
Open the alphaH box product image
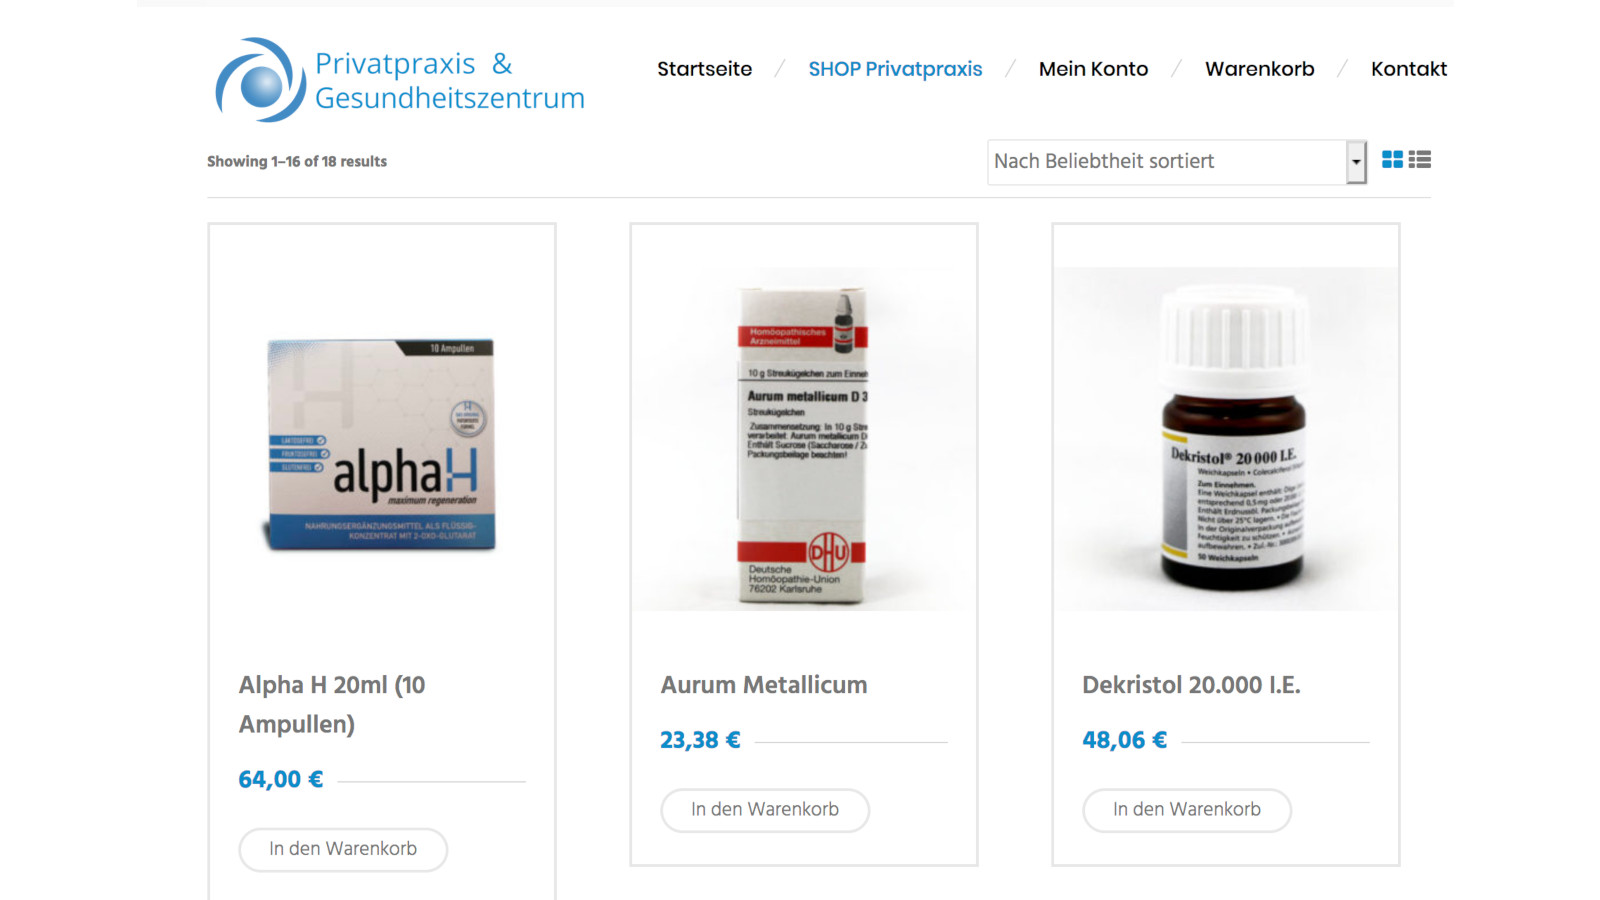382,444
